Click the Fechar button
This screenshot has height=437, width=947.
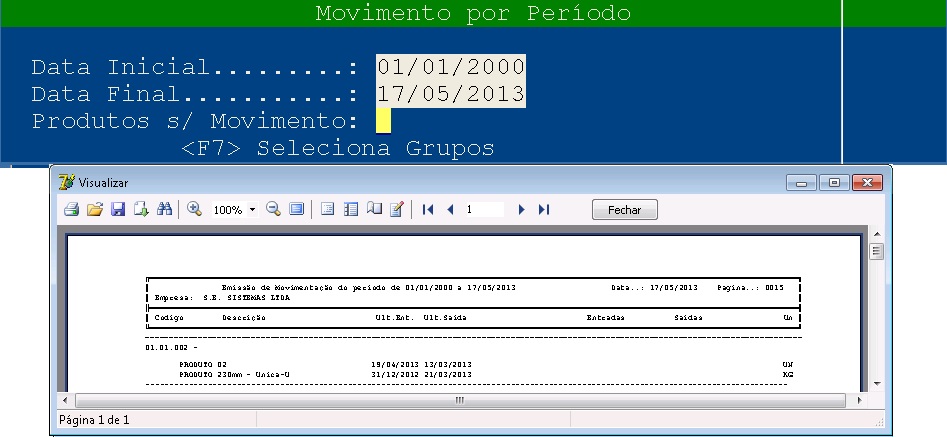(624, 210)
